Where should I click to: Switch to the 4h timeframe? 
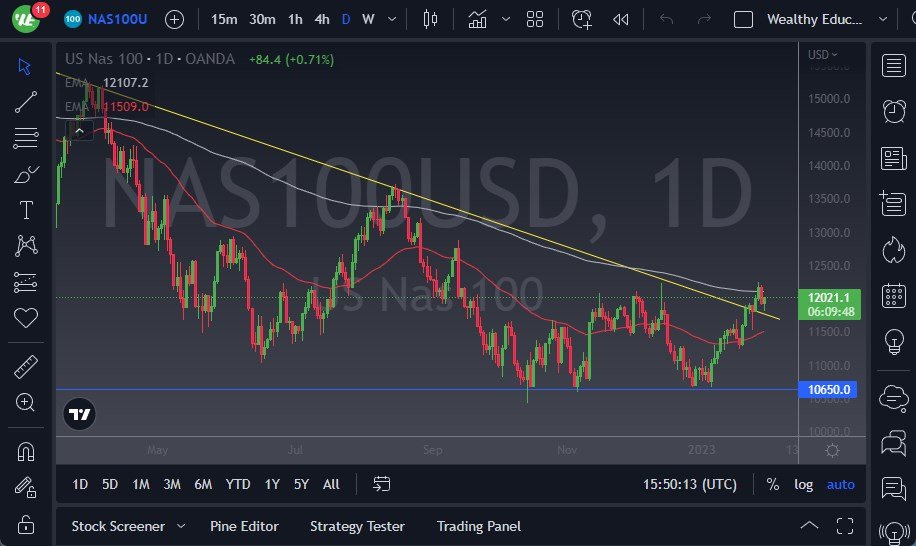(x=322, y=19)
